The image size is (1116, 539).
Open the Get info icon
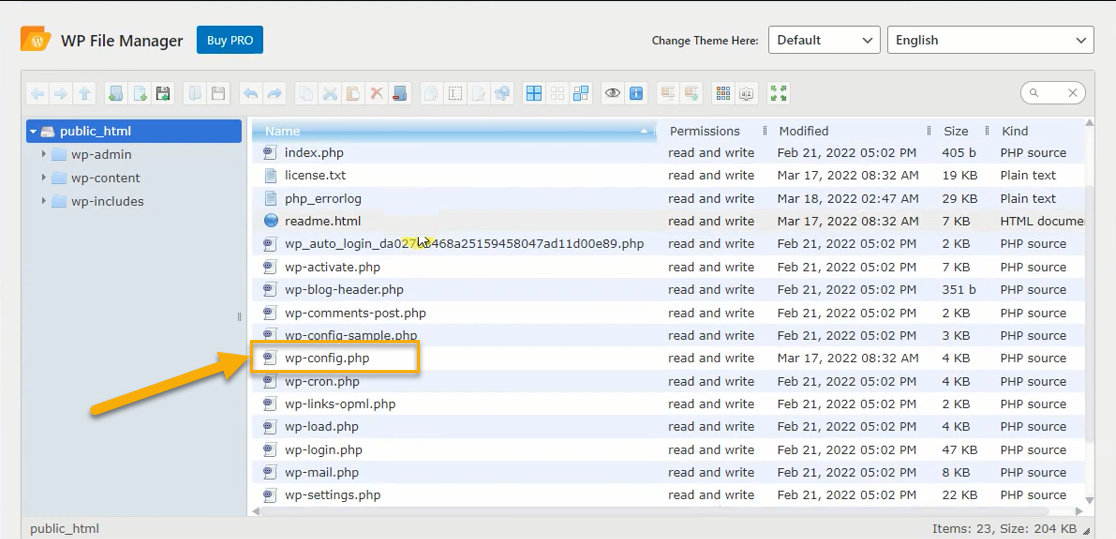click(x=636, y=93)
